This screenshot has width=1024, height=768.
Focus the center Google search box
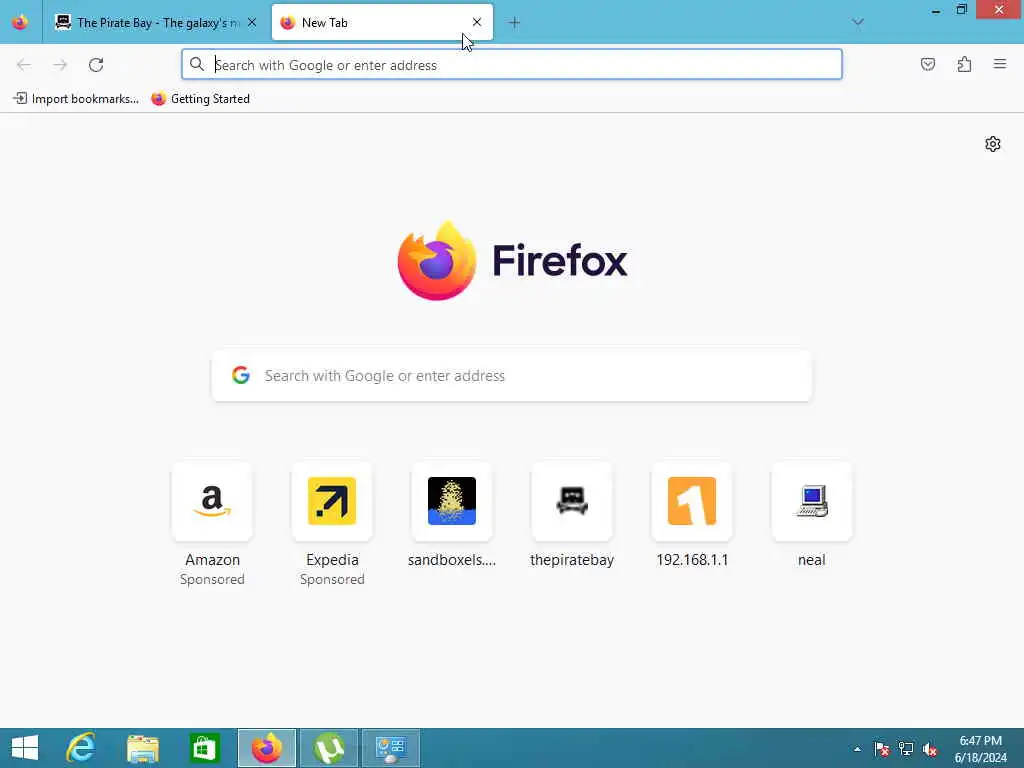pyautogui.click(x=511, y=376)
